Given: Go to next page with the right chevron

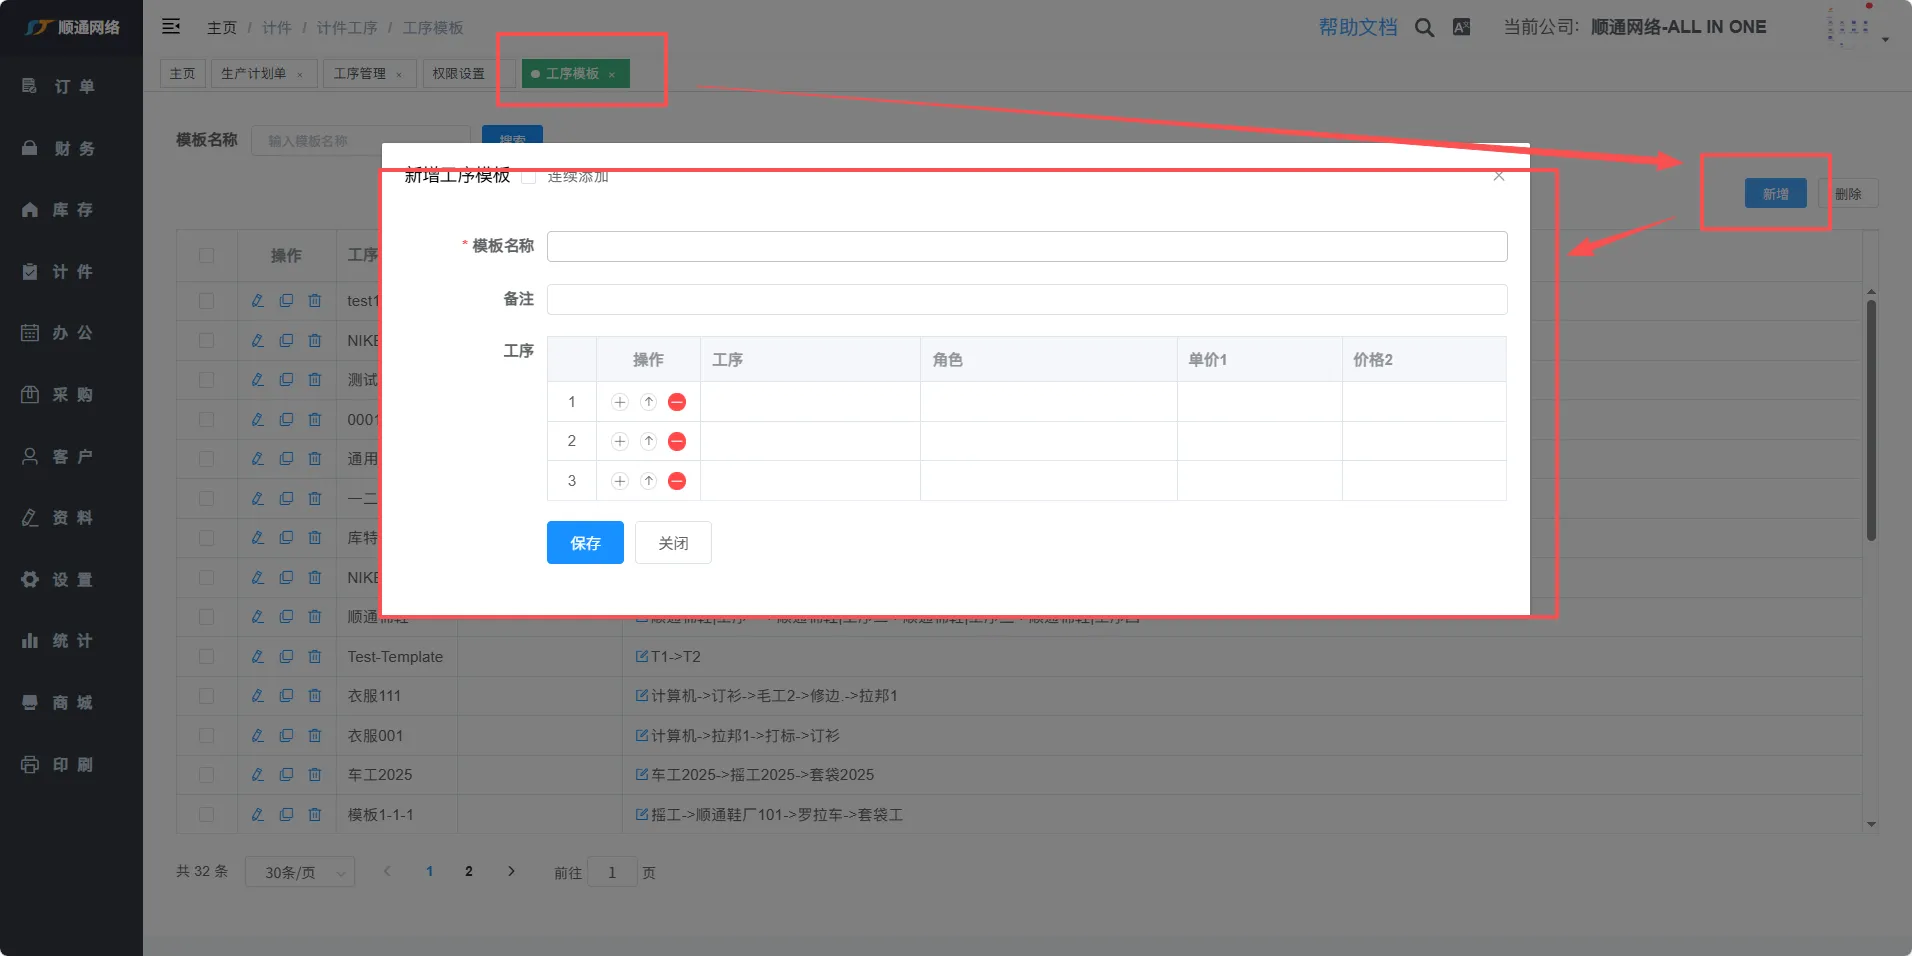Looking at the screenshot, I should 511,872.
